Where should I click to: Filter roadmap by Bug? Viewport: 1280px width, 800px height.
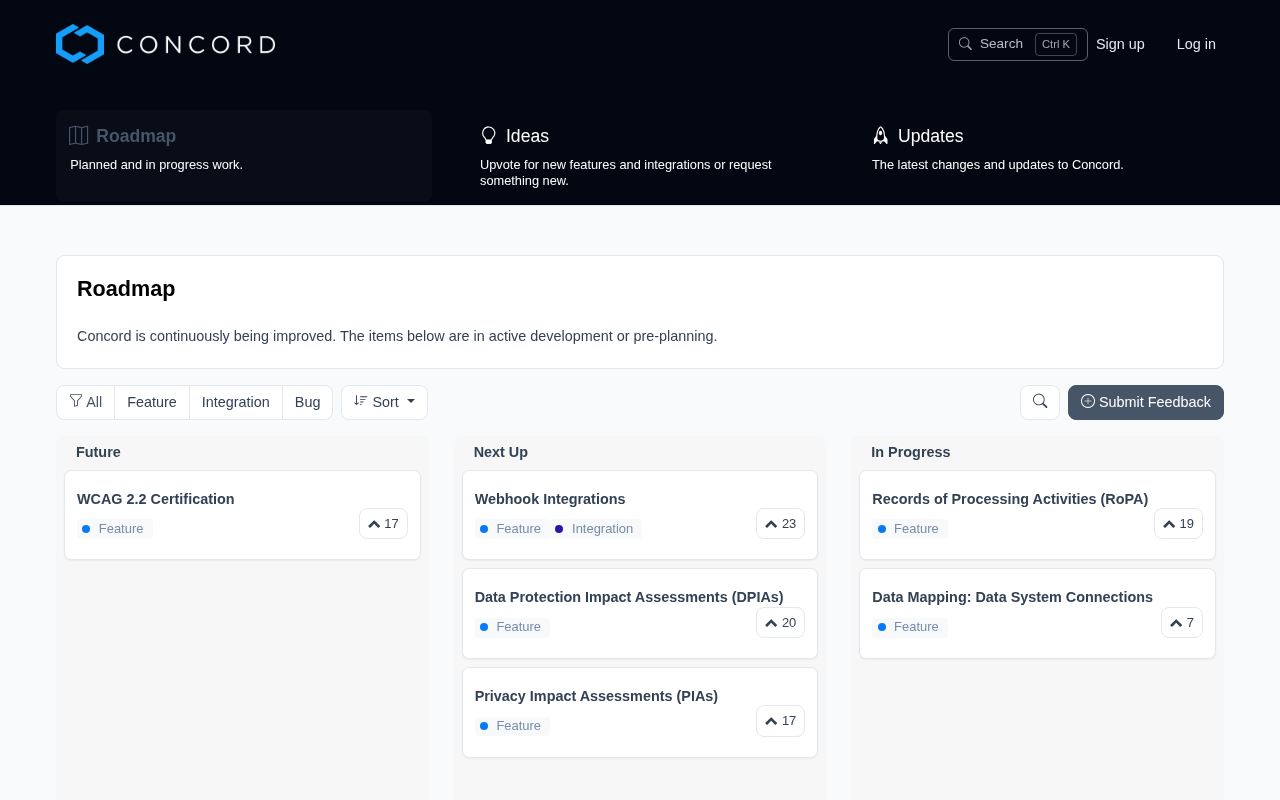(307, 402)
